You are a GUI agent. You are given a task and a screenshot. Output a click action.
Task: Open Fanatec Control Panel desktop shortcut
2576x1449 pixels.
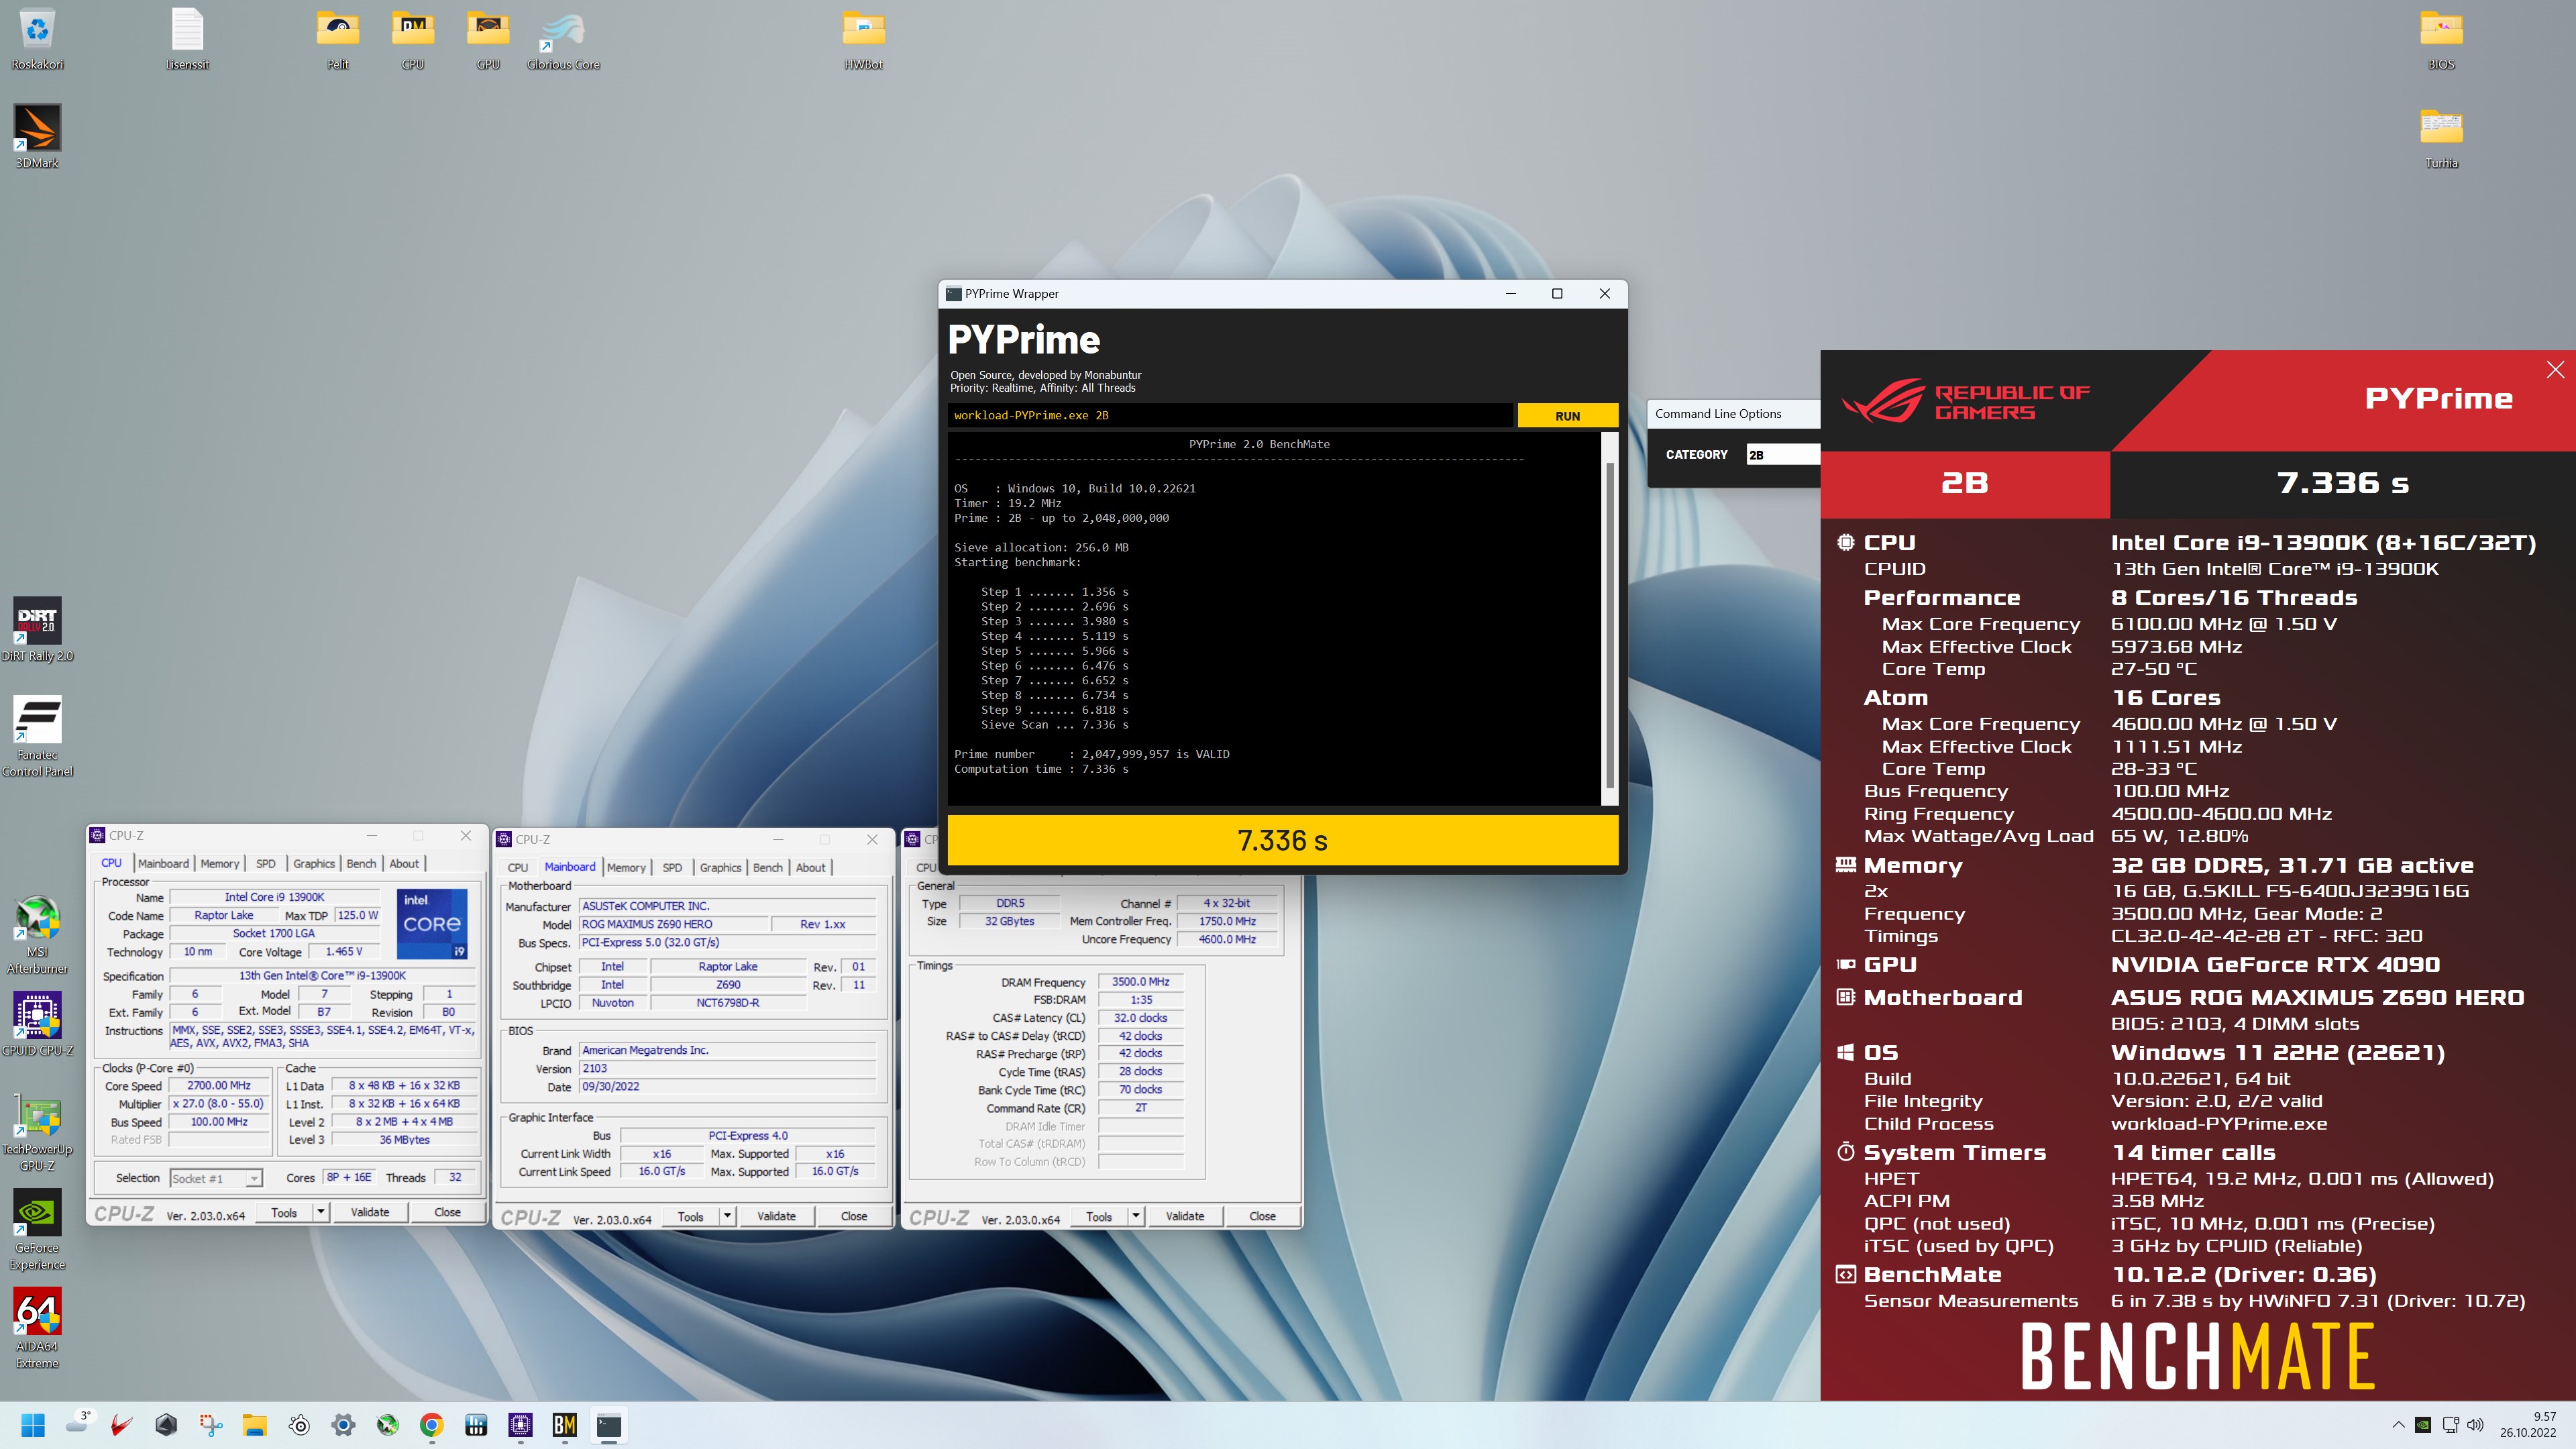click(37, 736)
